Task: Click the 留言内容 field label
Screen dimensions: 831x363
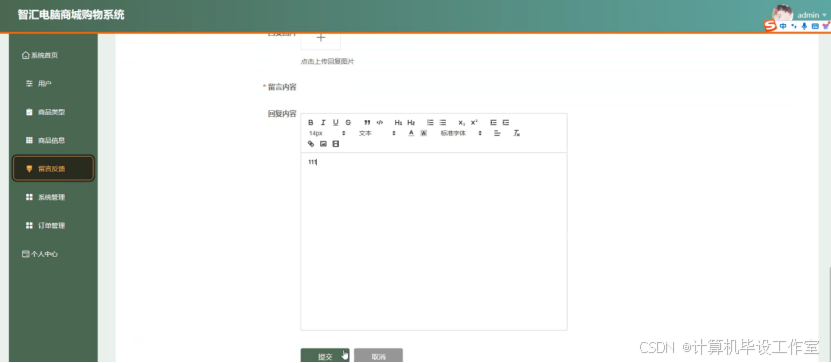Action: tap(282, 87)
